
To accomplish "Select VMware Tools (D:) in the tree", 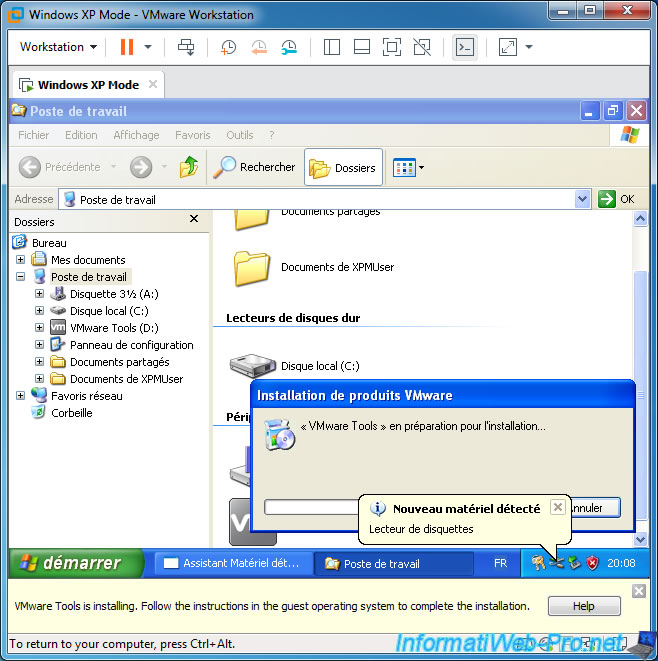I will coord(114,328).
